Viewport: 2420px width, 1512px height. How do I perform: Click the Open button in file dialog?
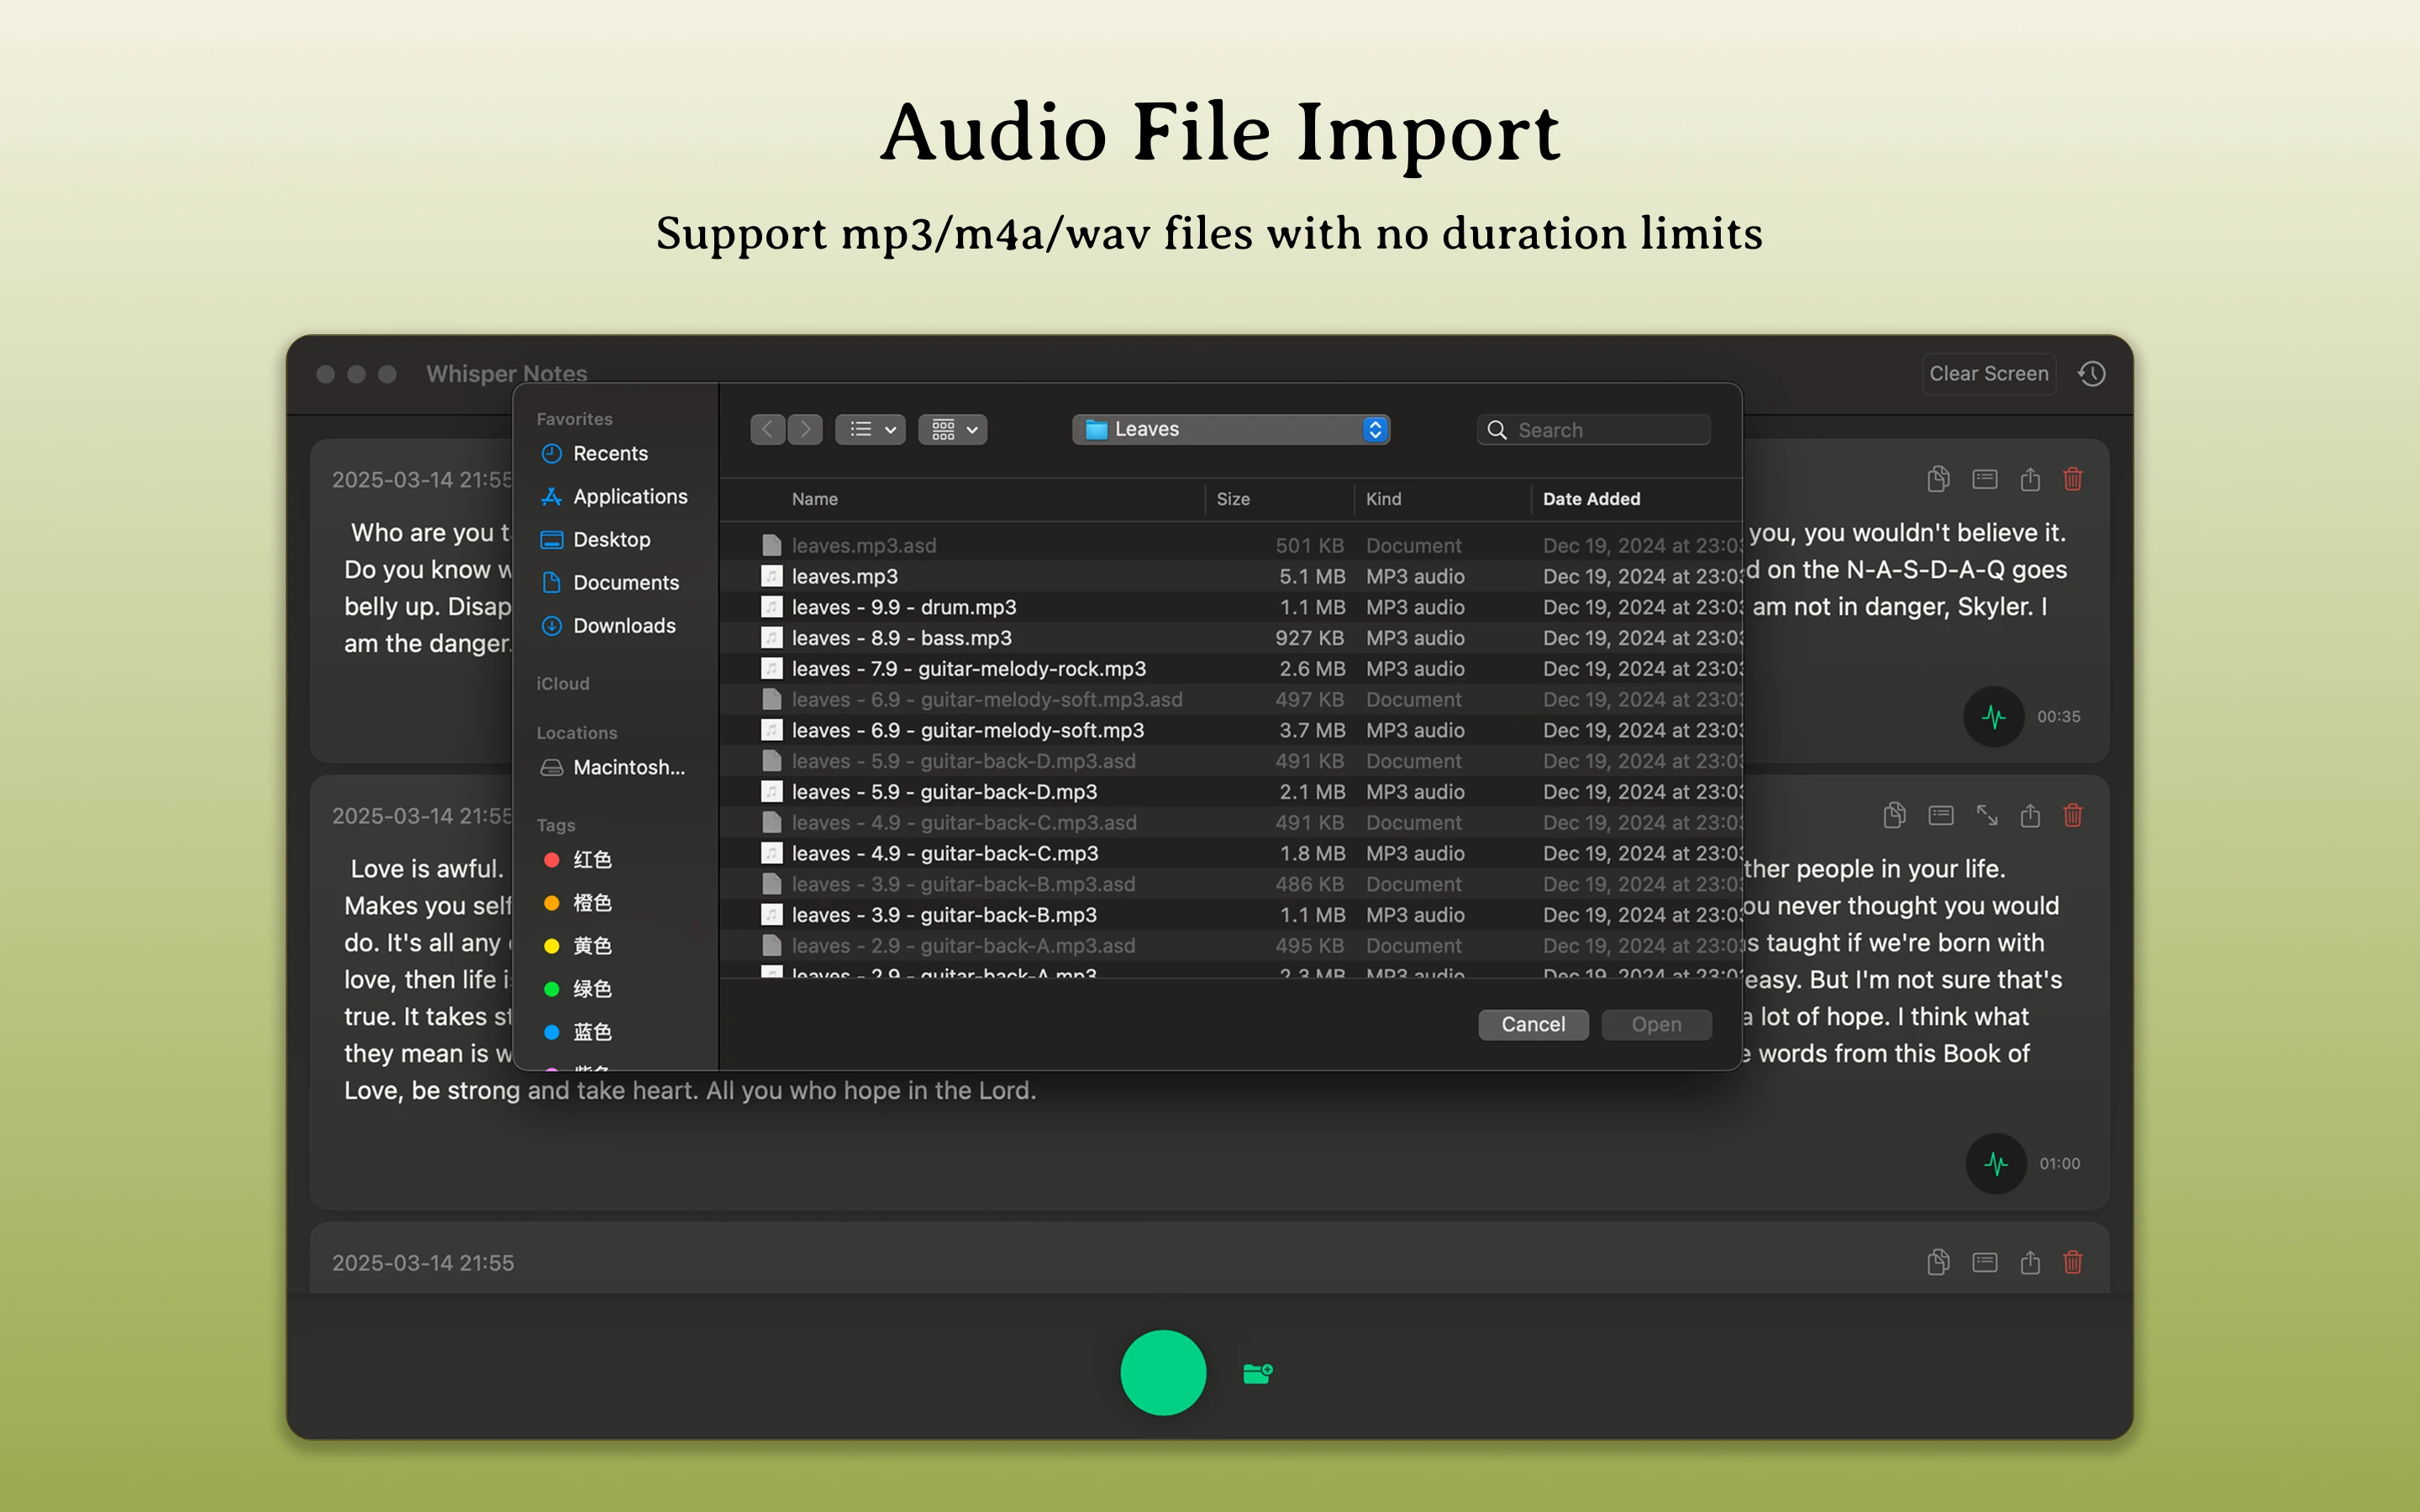1656,1024
